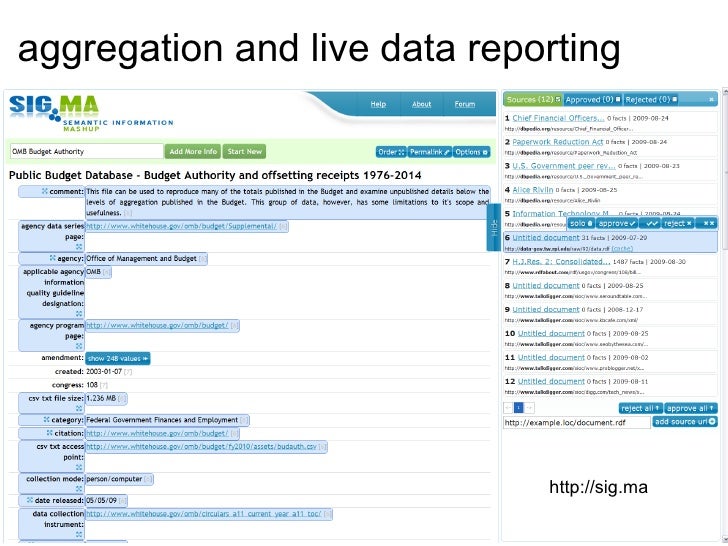Click move icon under csv txt file size

[x=79, y=408]
